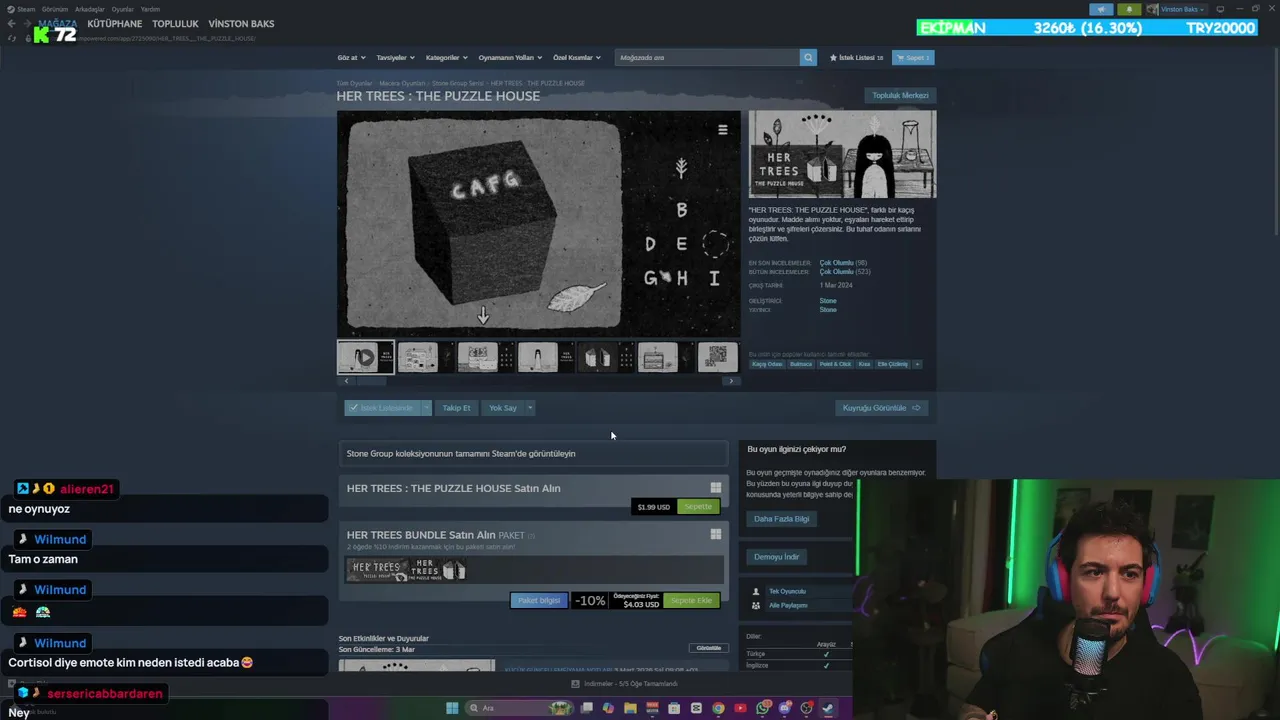Open the Göz at dropdown

(351, 57)
